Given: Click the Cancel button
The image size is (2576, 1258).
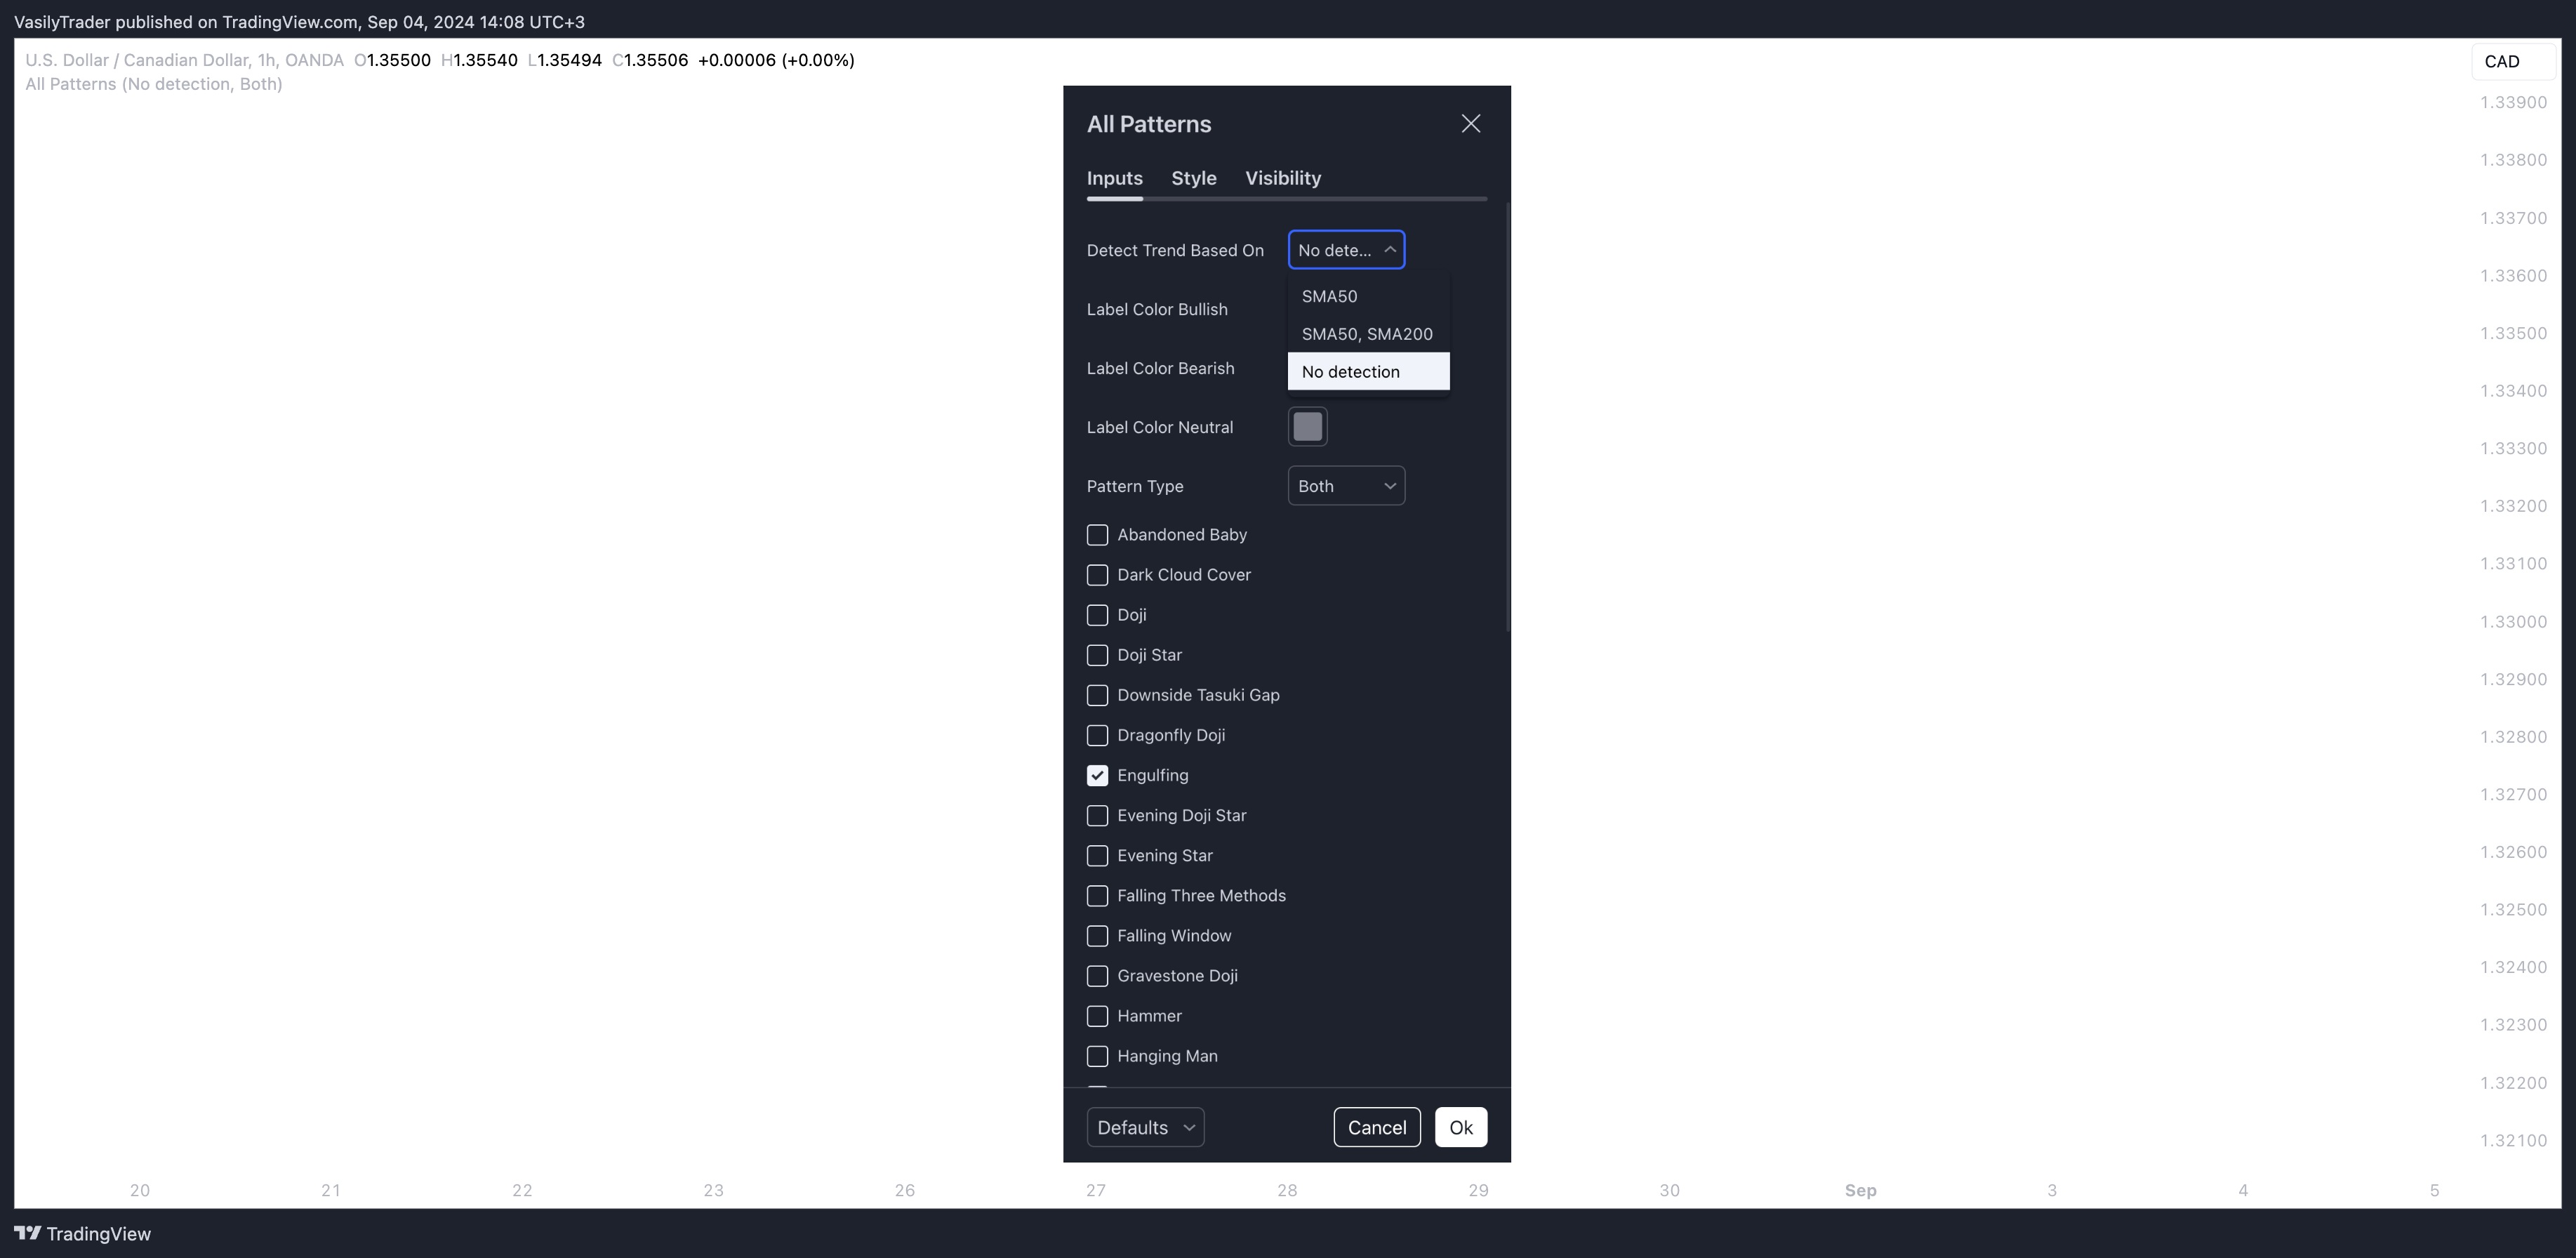Looking at the screenshot, I should pyautogui.click(x=1376, y=1127).
